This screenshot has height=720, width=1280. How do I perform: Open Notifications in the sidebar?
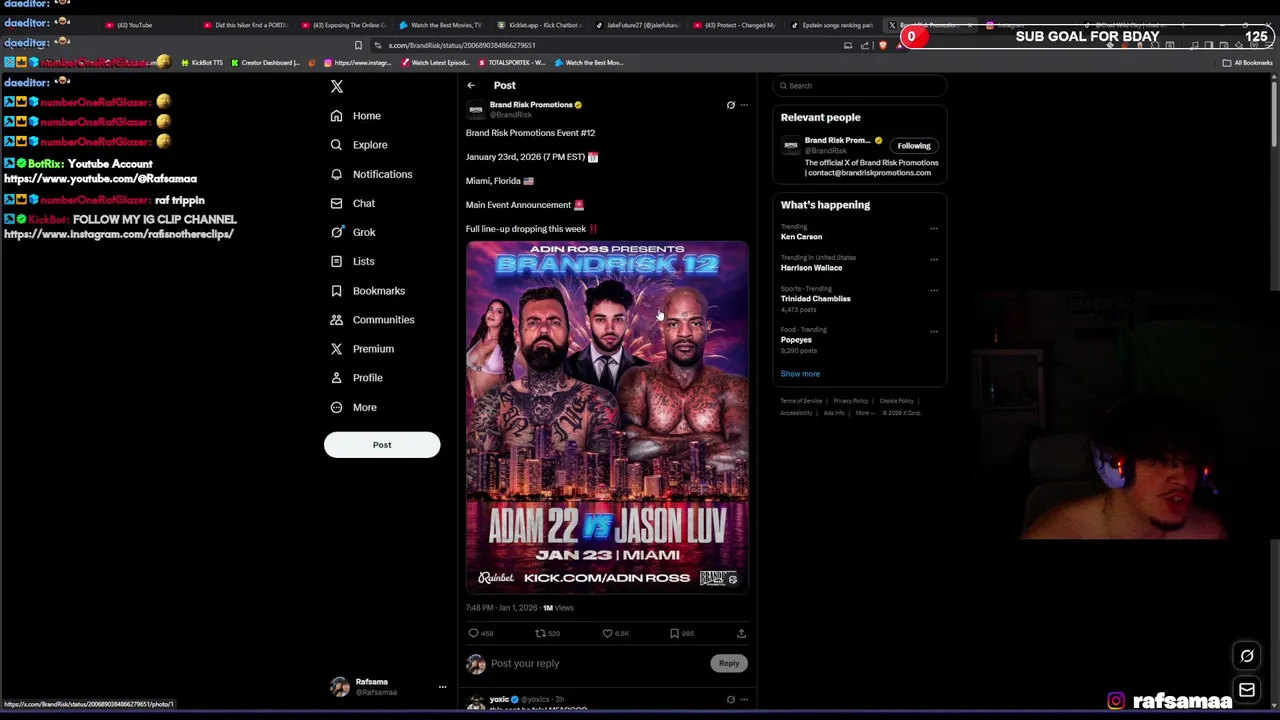coord(371,174)
